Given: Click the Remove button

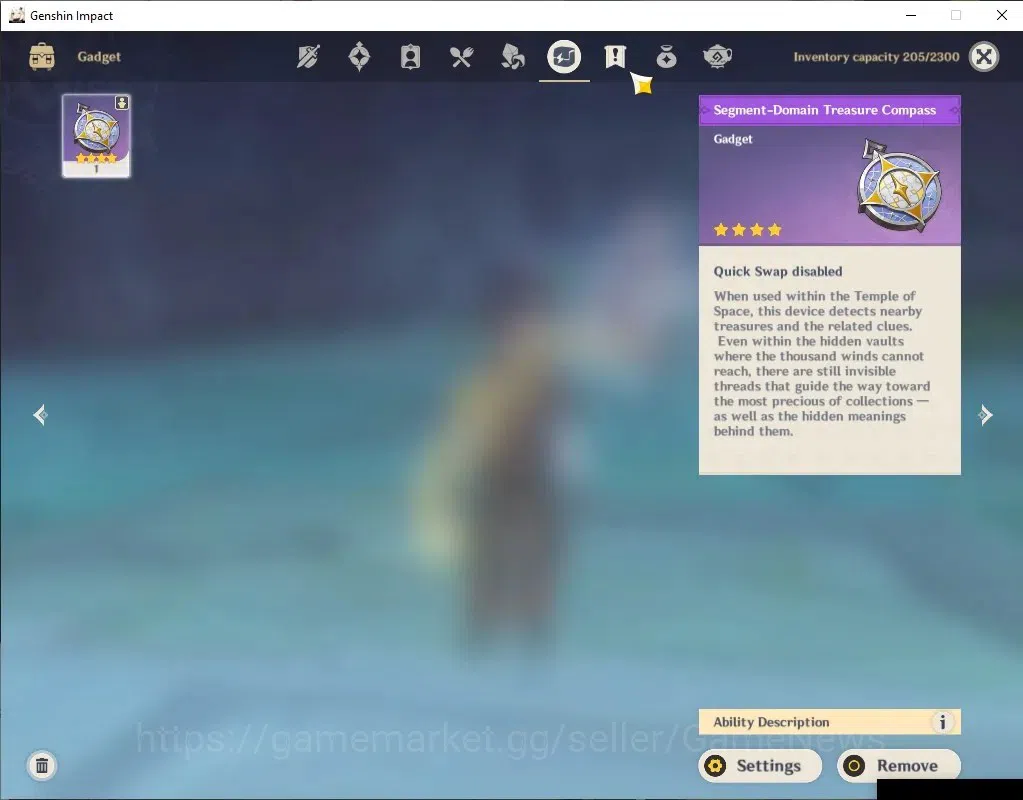Looking at the screenshot, I should tap(898, 765).
